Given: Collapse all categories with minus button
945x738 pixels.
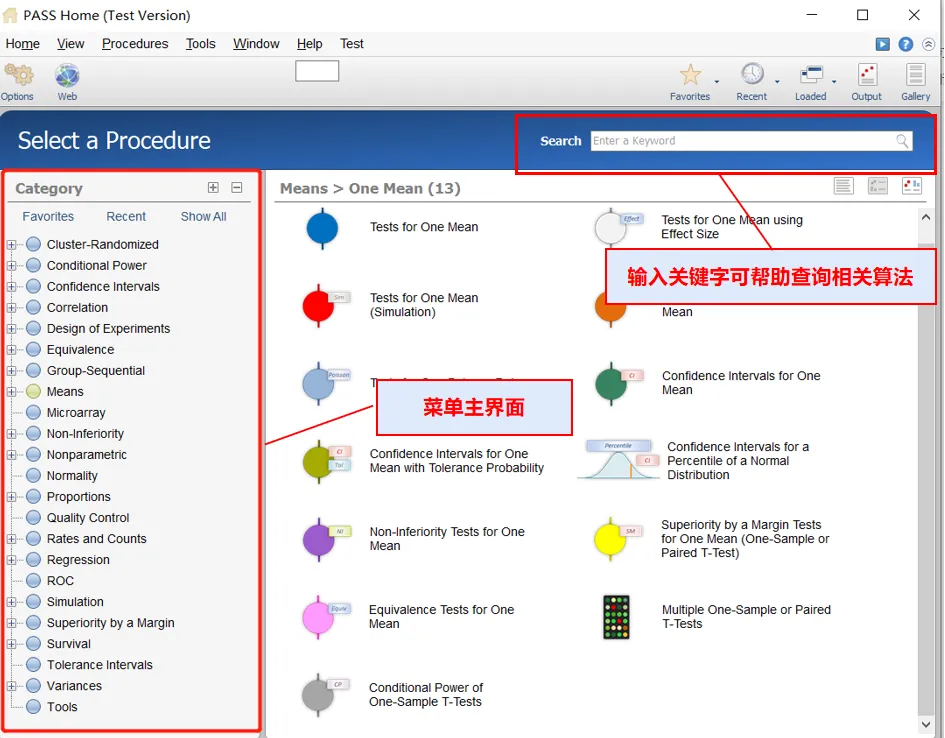Looking at the screenshot, I should [x=237, y=187].
